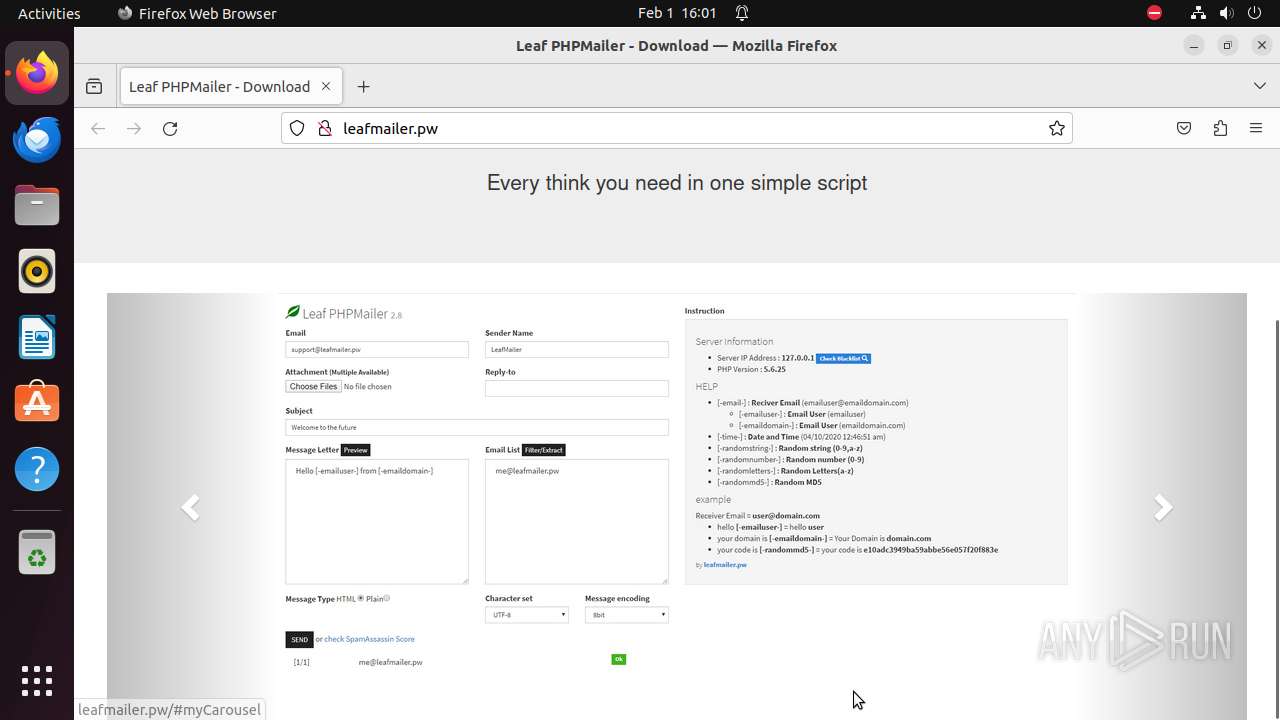
Task: Click 'by leafmailer.pw' link in slide
Action: (x=721, y=565)
